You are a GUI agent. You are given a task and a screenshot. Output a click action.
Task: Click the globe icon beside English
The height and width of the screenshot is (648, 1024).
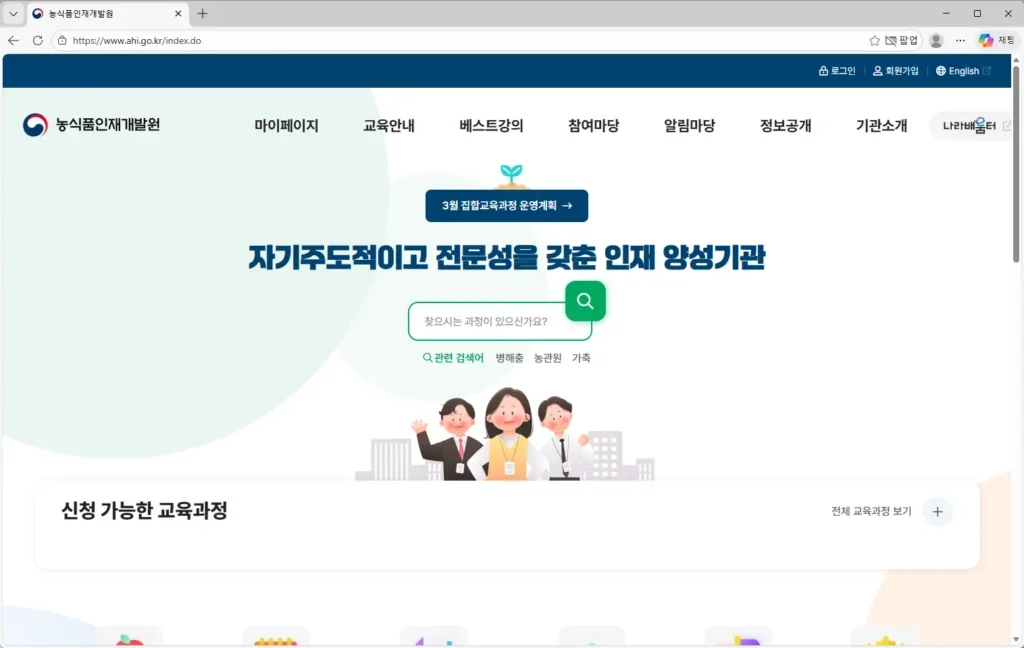click(x=940, y=71)
